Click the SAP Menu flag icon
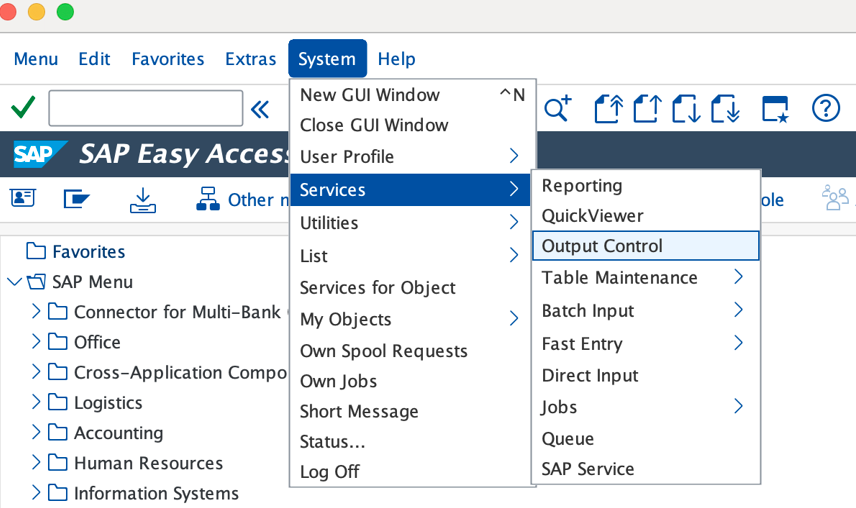The image size is (856, 508). click(76, 199)
